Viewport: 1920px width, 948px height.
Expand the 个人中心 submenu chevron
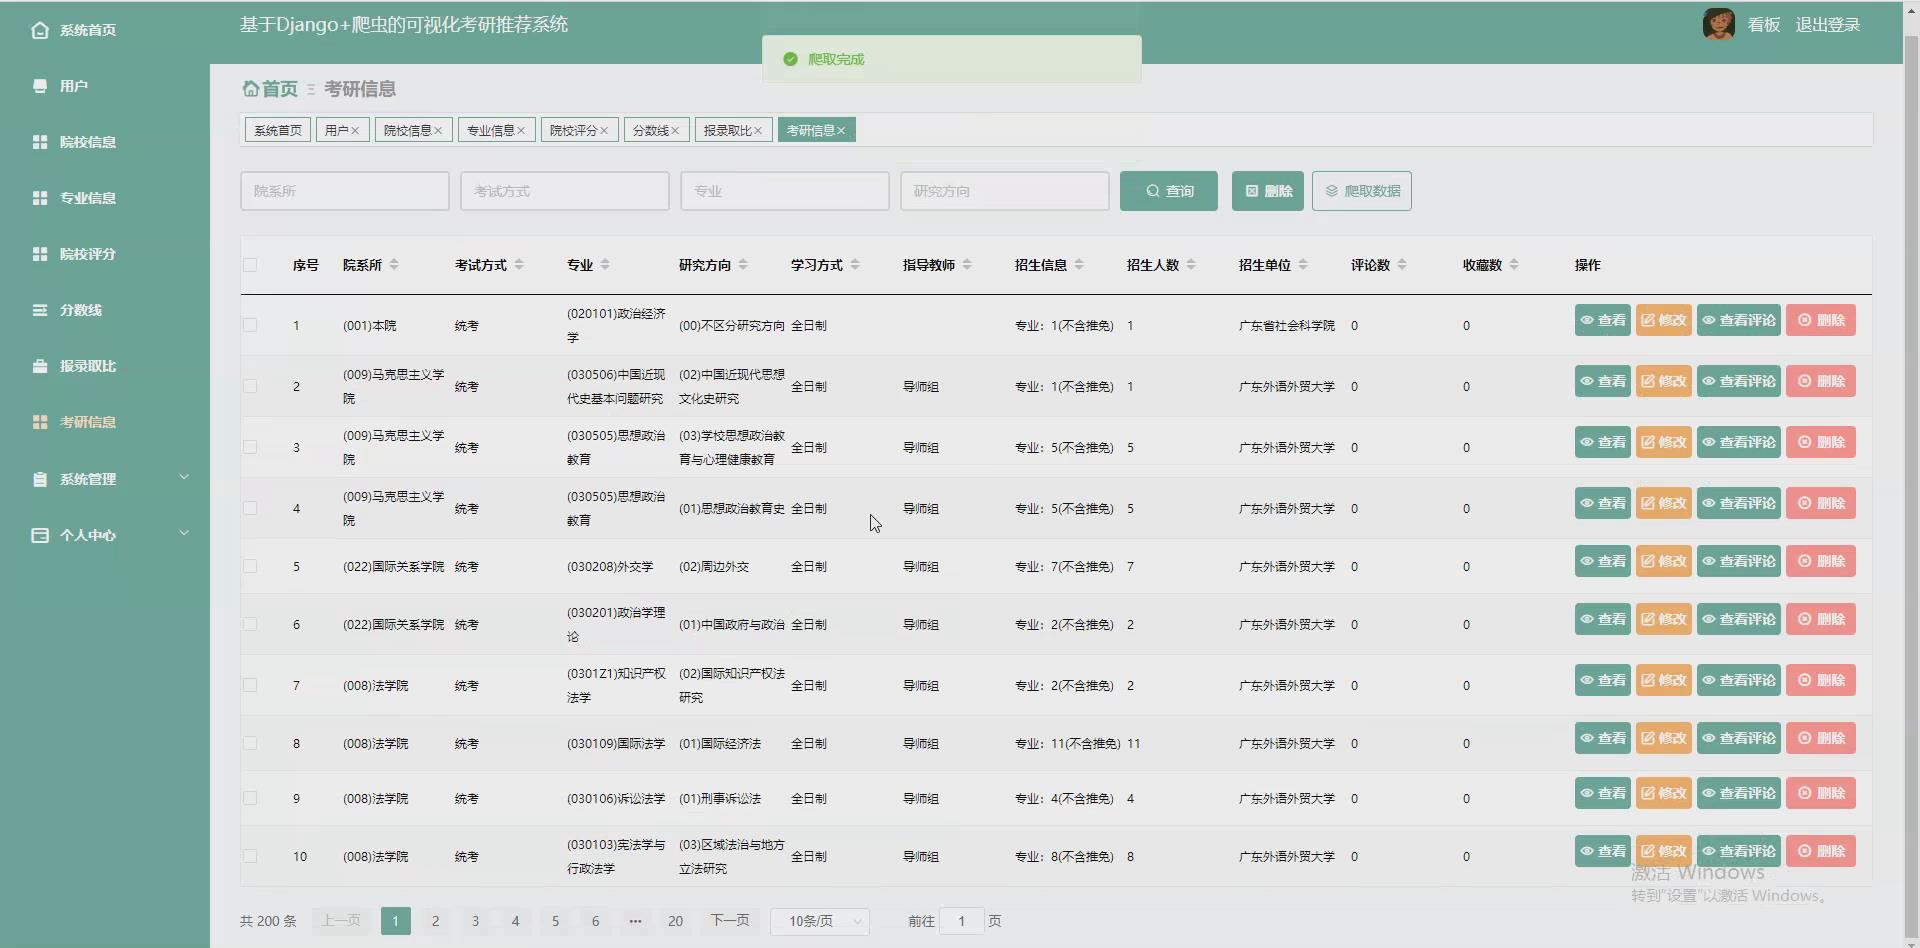pos(184,533)
